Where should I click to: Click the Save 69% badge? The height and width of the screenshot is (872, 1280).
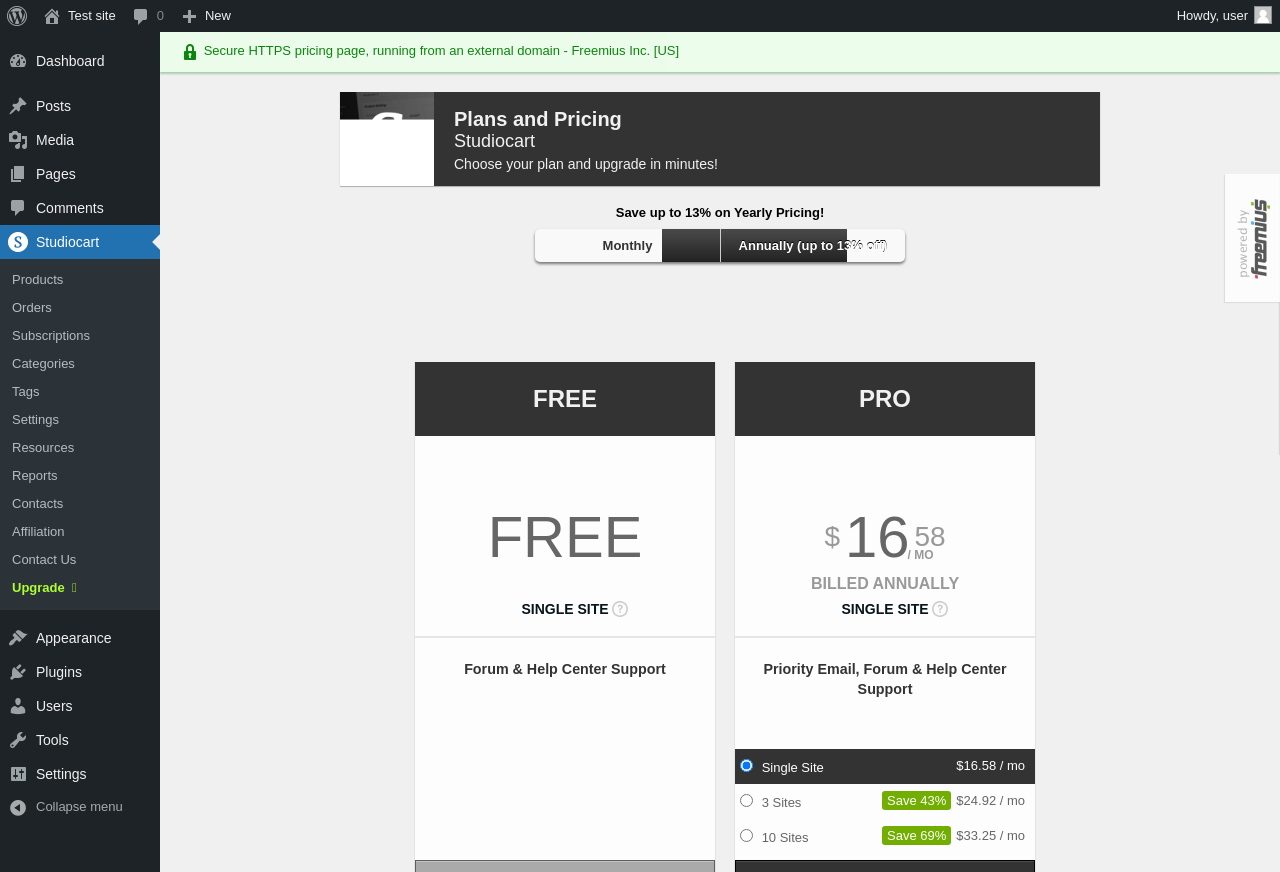916,836
